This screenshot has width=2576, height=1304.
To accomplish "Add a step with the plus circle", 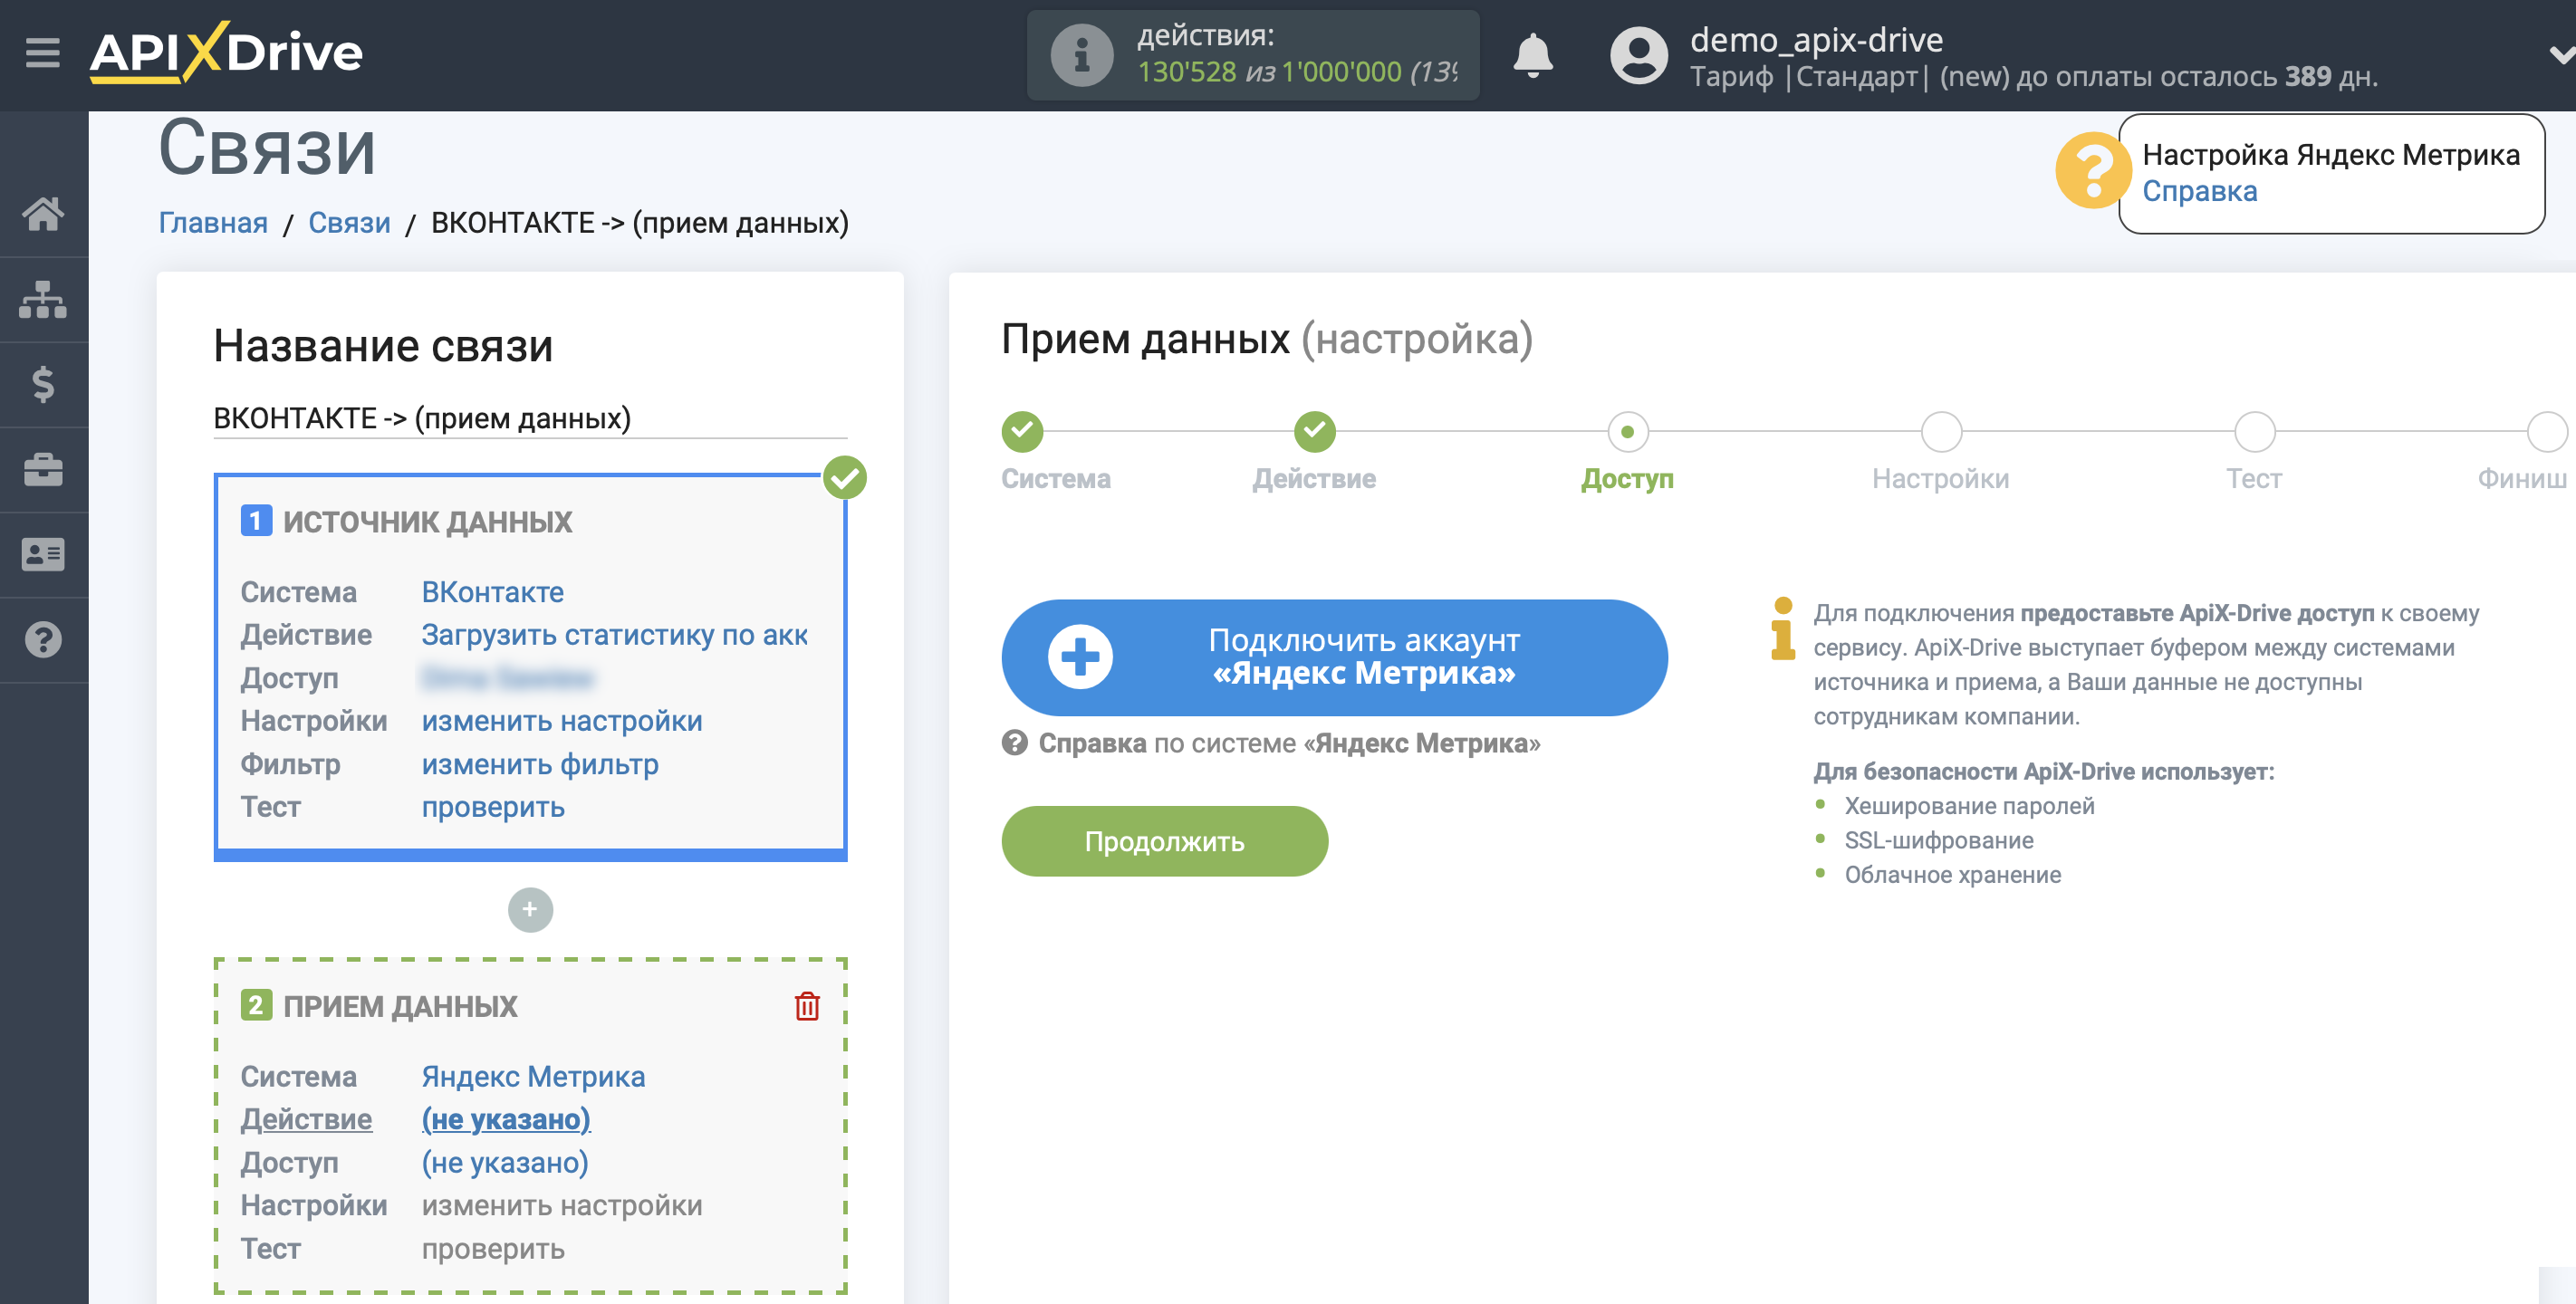I will tap(530, 910).
